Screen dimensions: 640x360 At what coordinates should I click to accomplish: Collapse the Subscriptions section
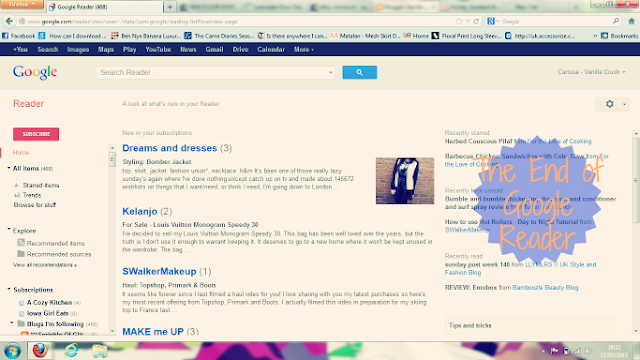[9, 289]
